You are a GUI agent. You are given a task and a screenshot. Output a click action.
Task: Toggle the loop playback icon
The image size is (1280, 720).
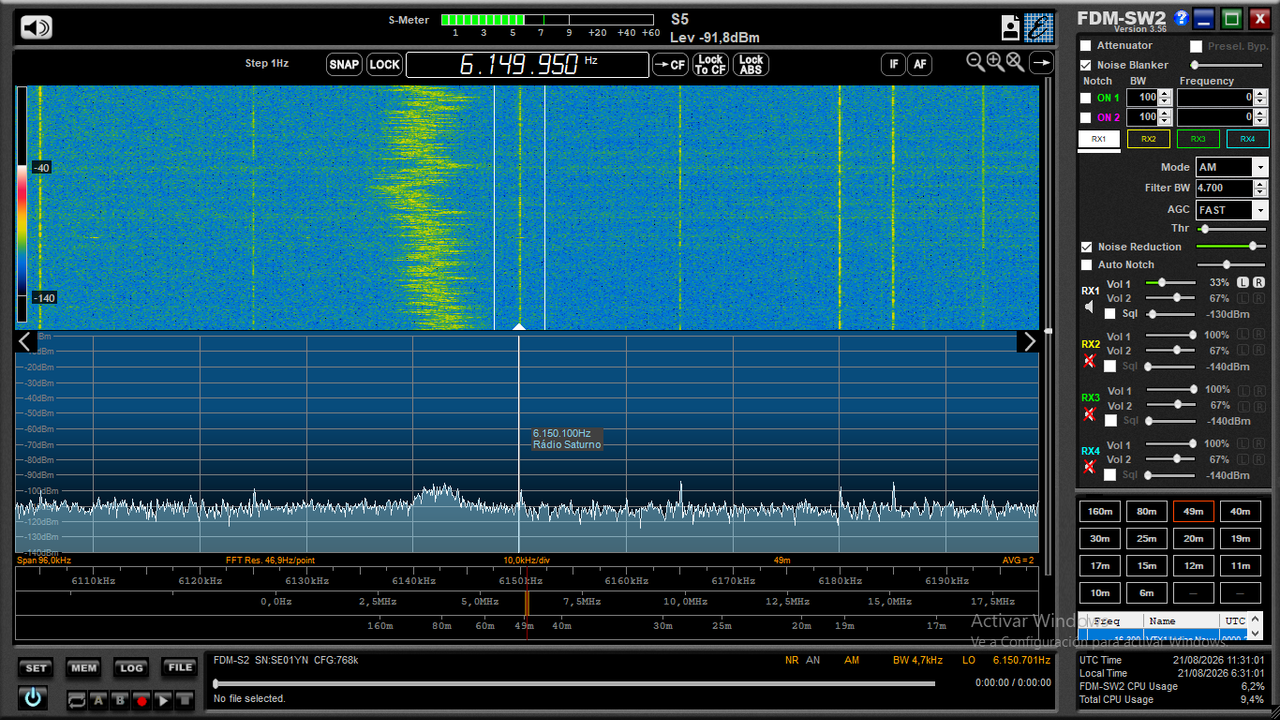pyautogui.click(x=77, y=701)
